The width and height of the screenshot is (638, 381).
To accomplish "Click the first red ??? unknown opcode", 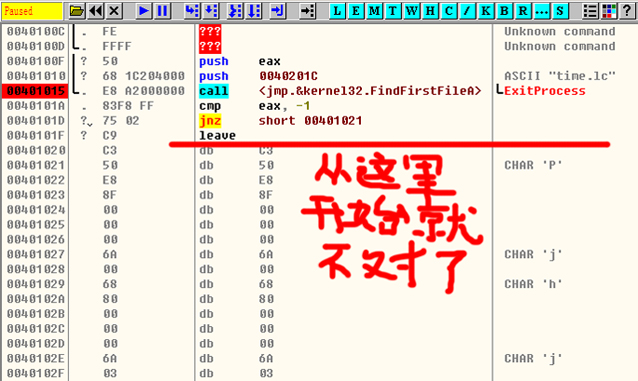I will click(x=210, y=32).
